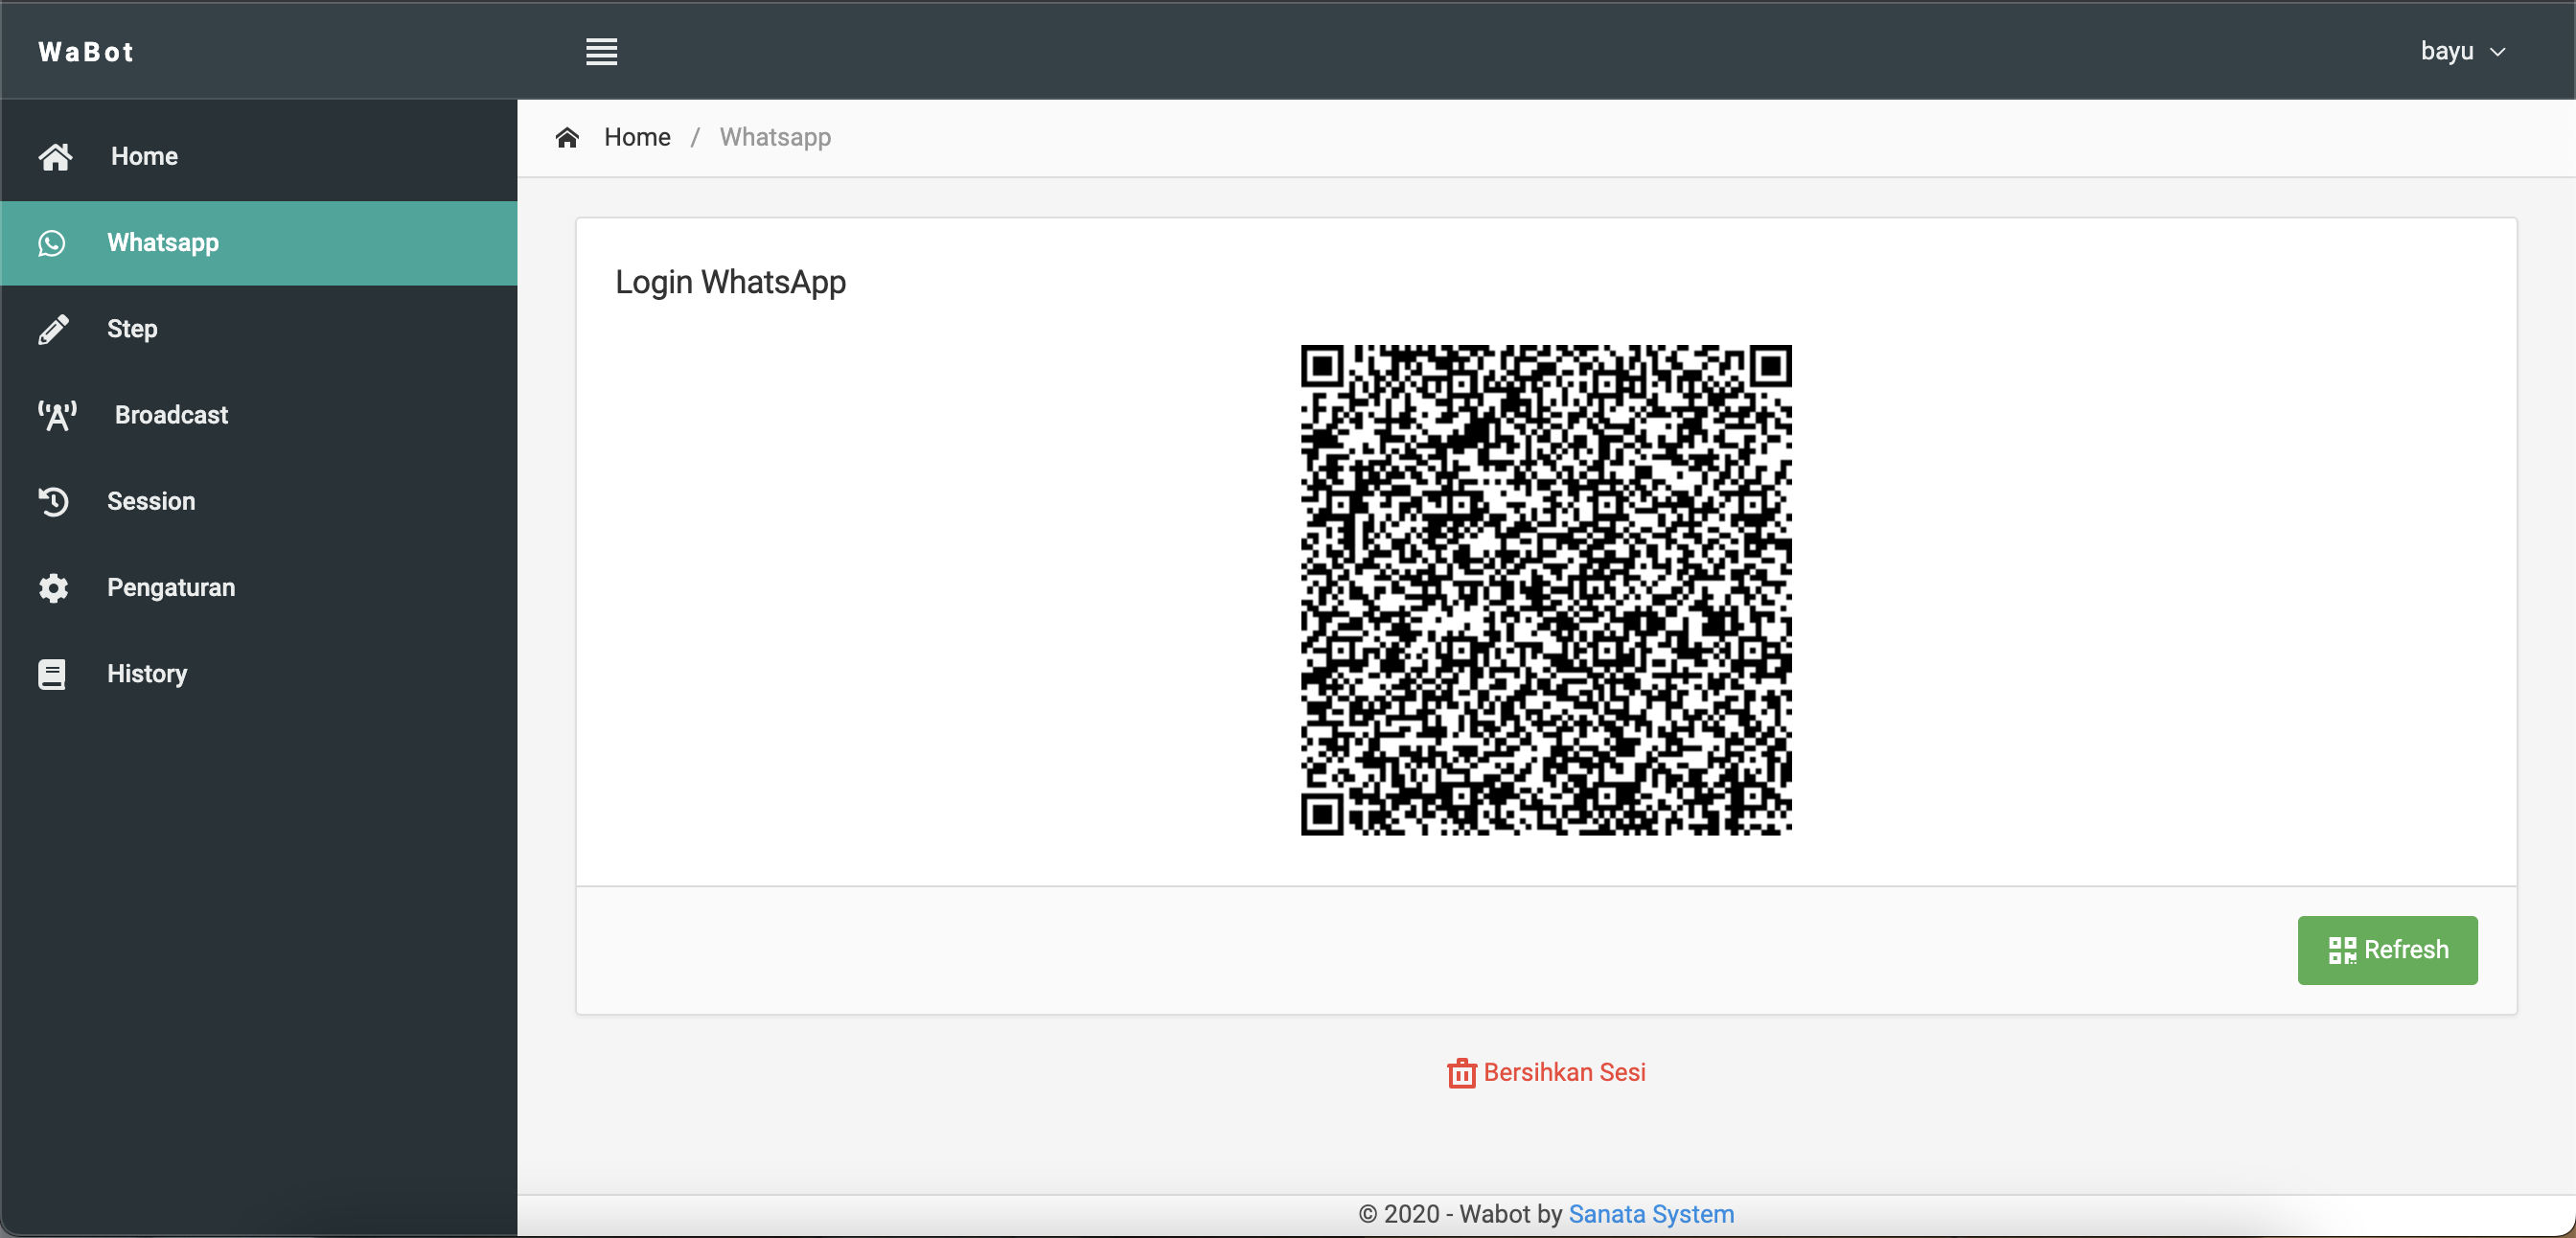
Task: Go to Pengaturan settings page
Action: (171, 588)
